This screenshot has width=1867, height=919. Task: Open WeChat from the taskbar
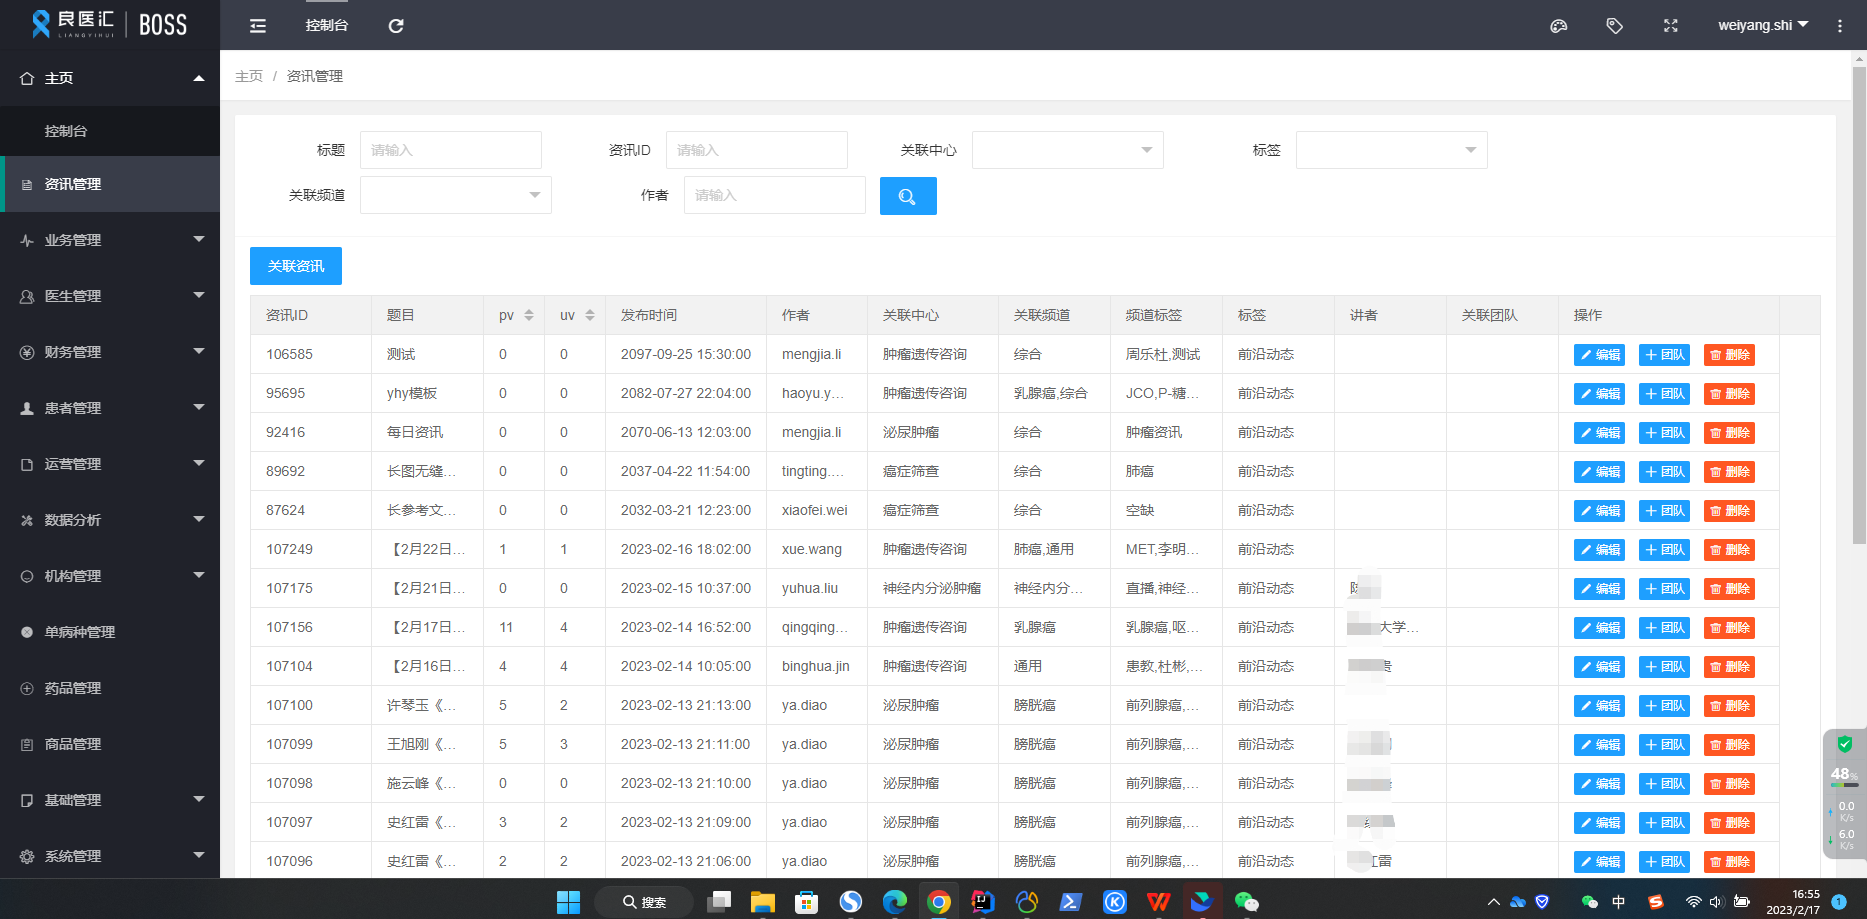coord(1246,902)
